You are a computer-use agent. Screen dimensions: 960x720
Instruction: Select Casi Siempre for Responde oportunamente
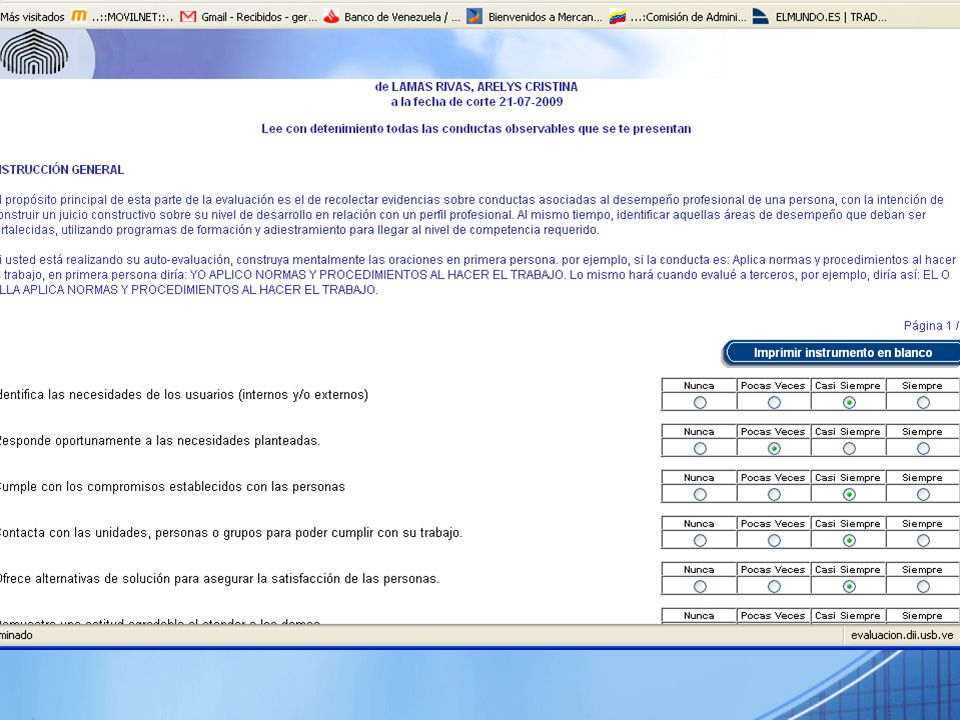tap(849, 448)
